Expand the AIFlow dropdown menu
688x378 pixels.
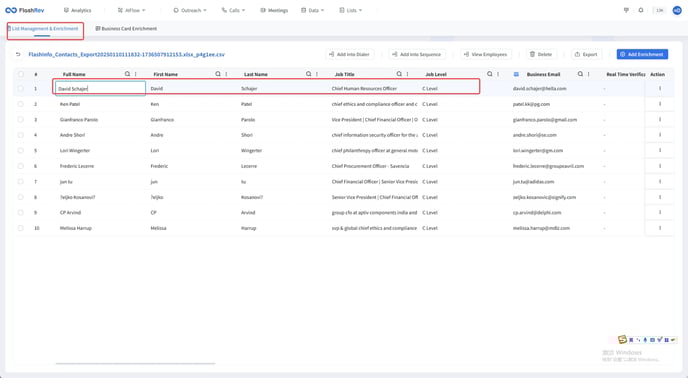(x=131, y=10)
